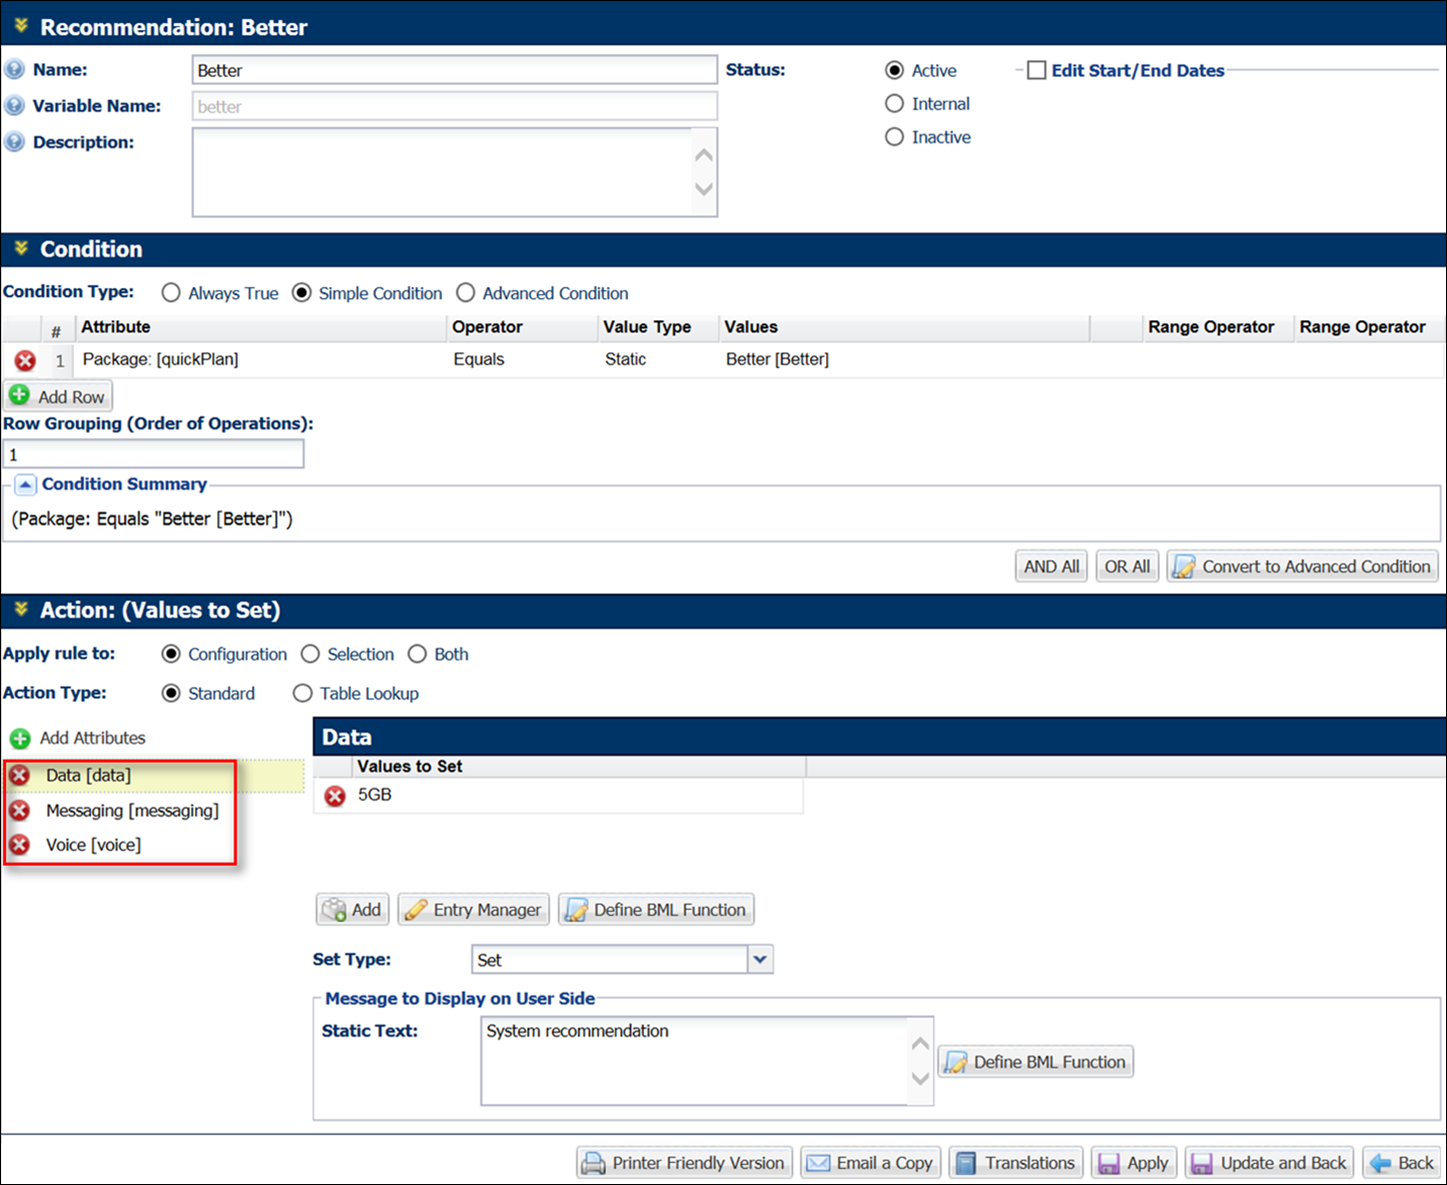Collapse the Condition Summary section
This screenshot has width=1447, height=1185.
(x=25, y=484)
